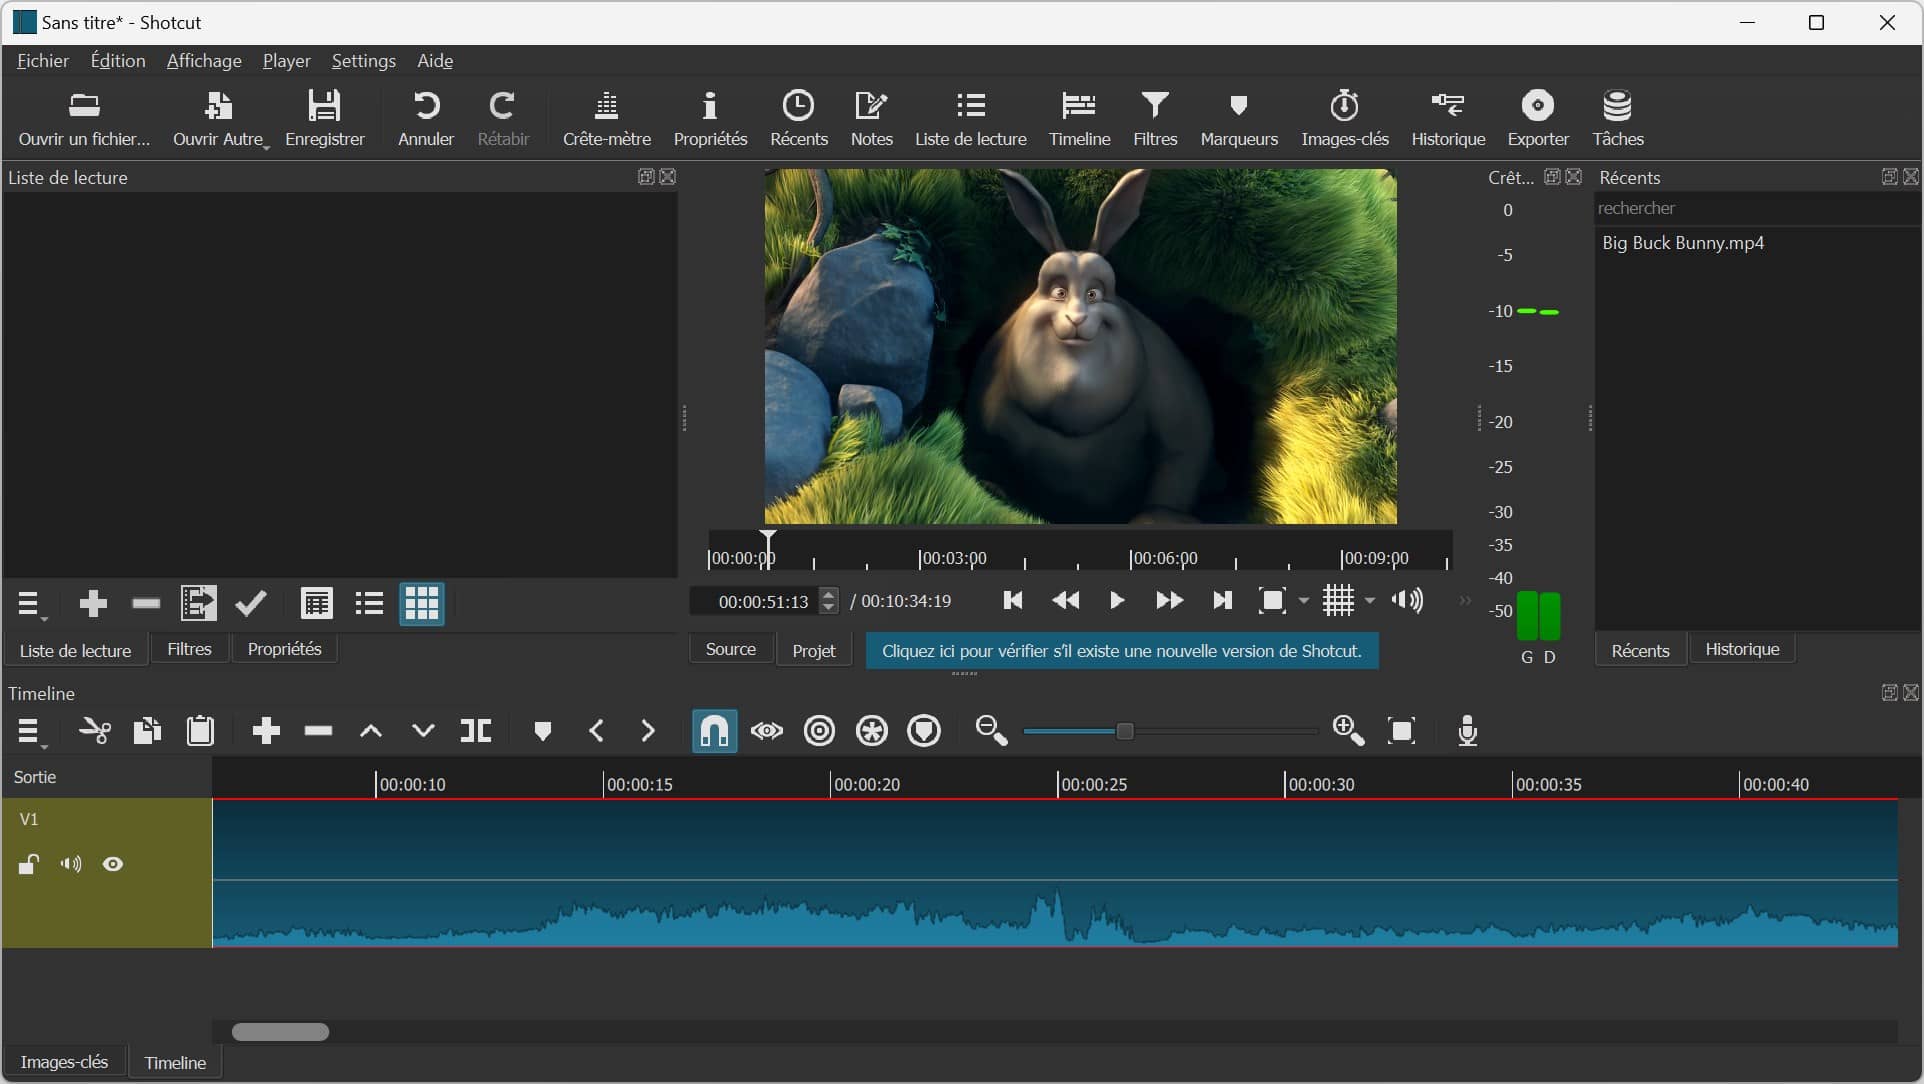Toggle lock icon on V1 track
Image resolution: width=1924 pixels, height=1084 pixels.
click(29, 863)
